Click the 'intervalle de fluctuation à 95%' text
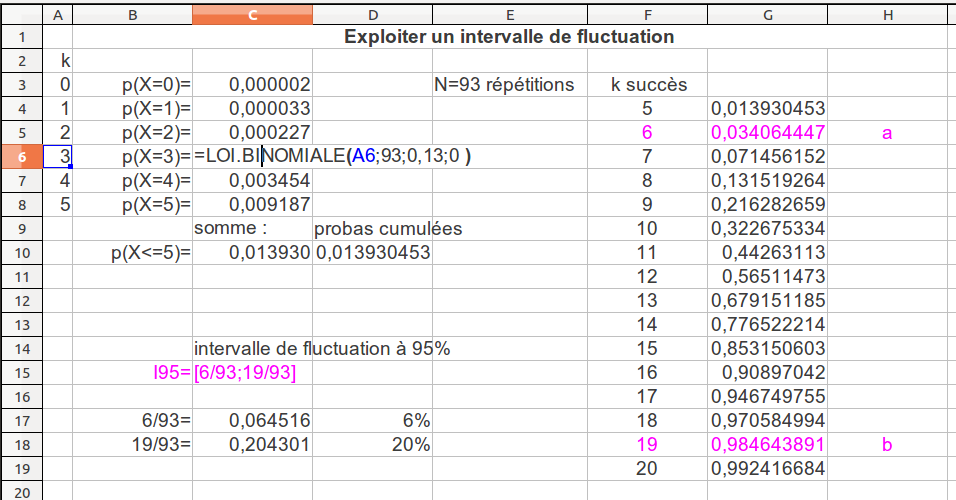Image resolution: width=956 pixels, height=500 pixels. click(x=322, y=349)
